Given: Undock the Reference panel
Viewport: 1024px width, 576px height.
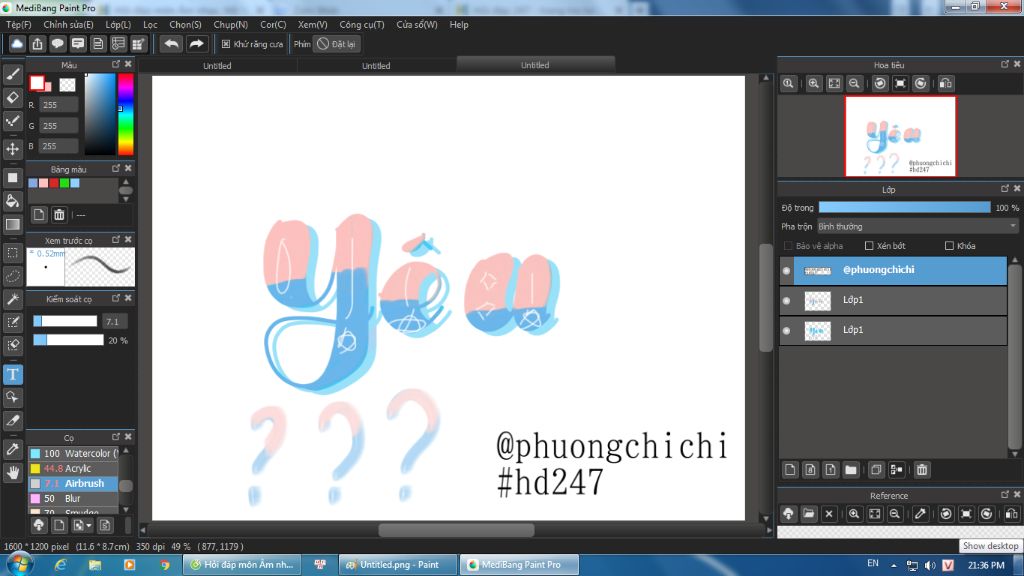Looking at the screenshot, I should (x=1004, y=494).
